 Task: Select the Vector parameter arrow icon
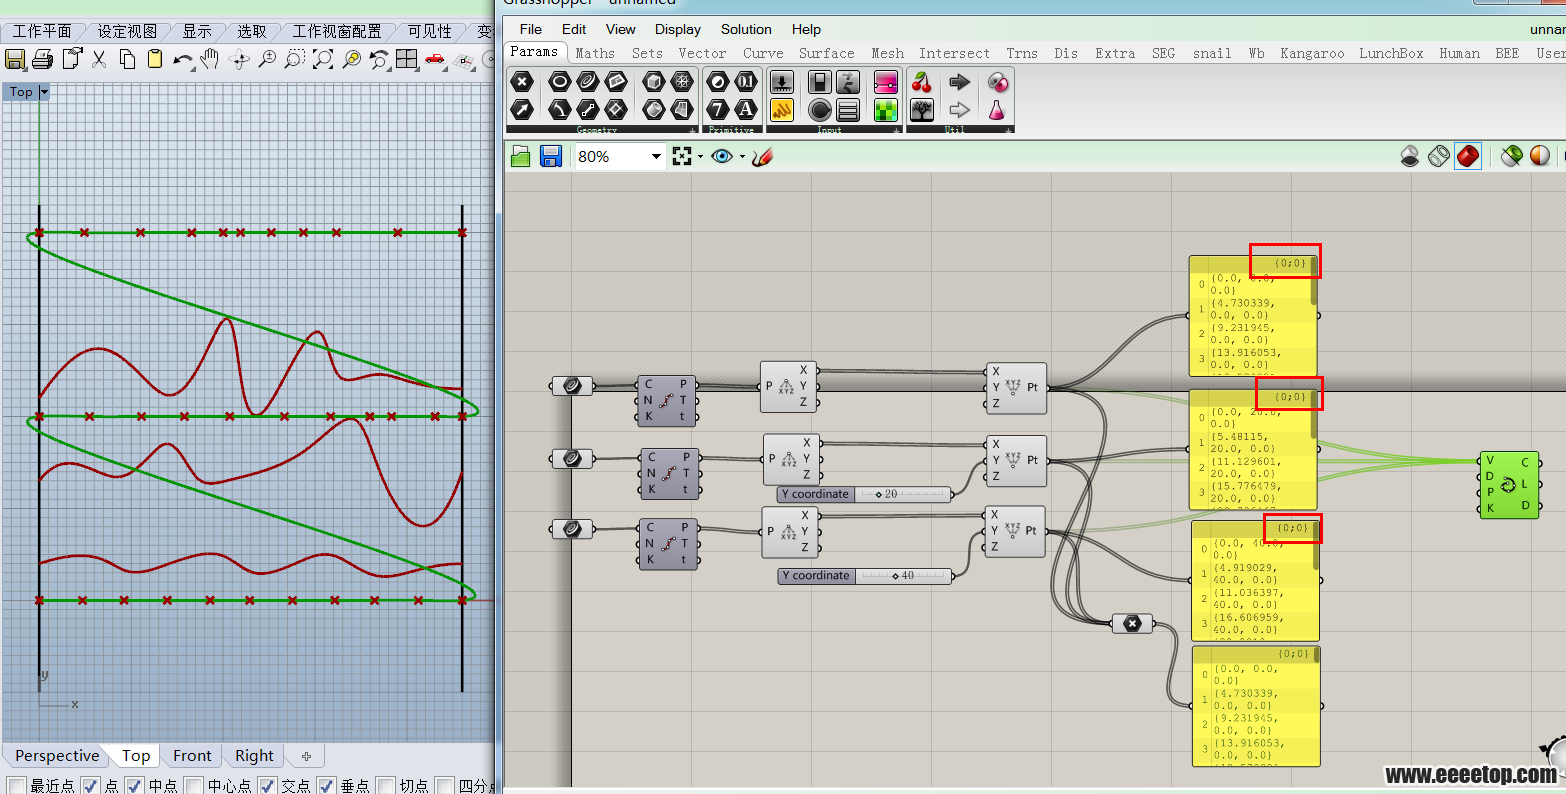(x=522, y=109)
